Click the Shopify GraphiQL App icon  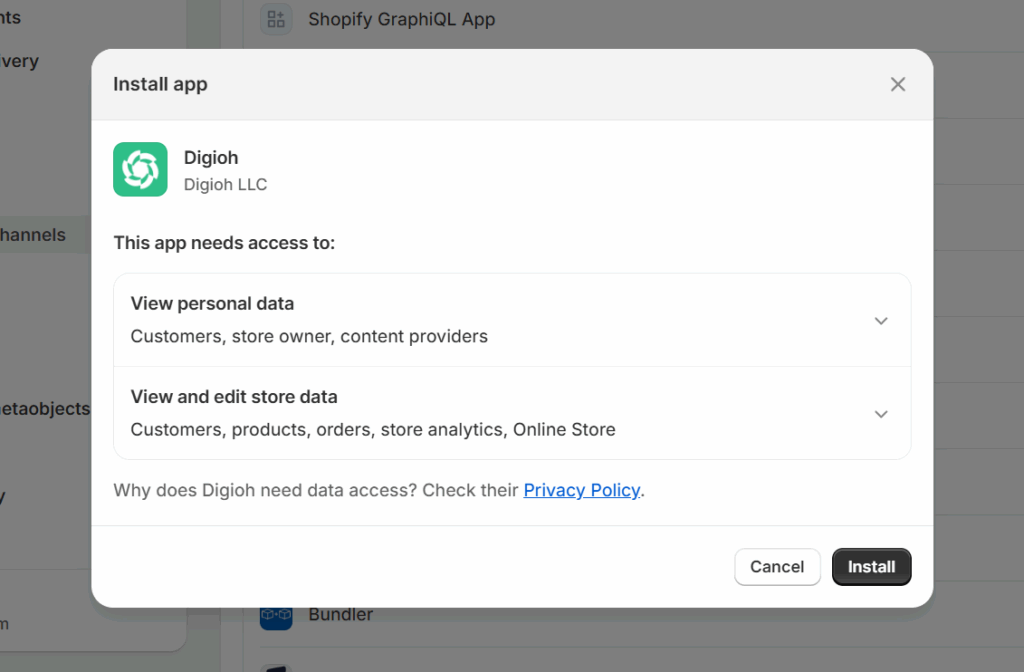pos(275,19)
